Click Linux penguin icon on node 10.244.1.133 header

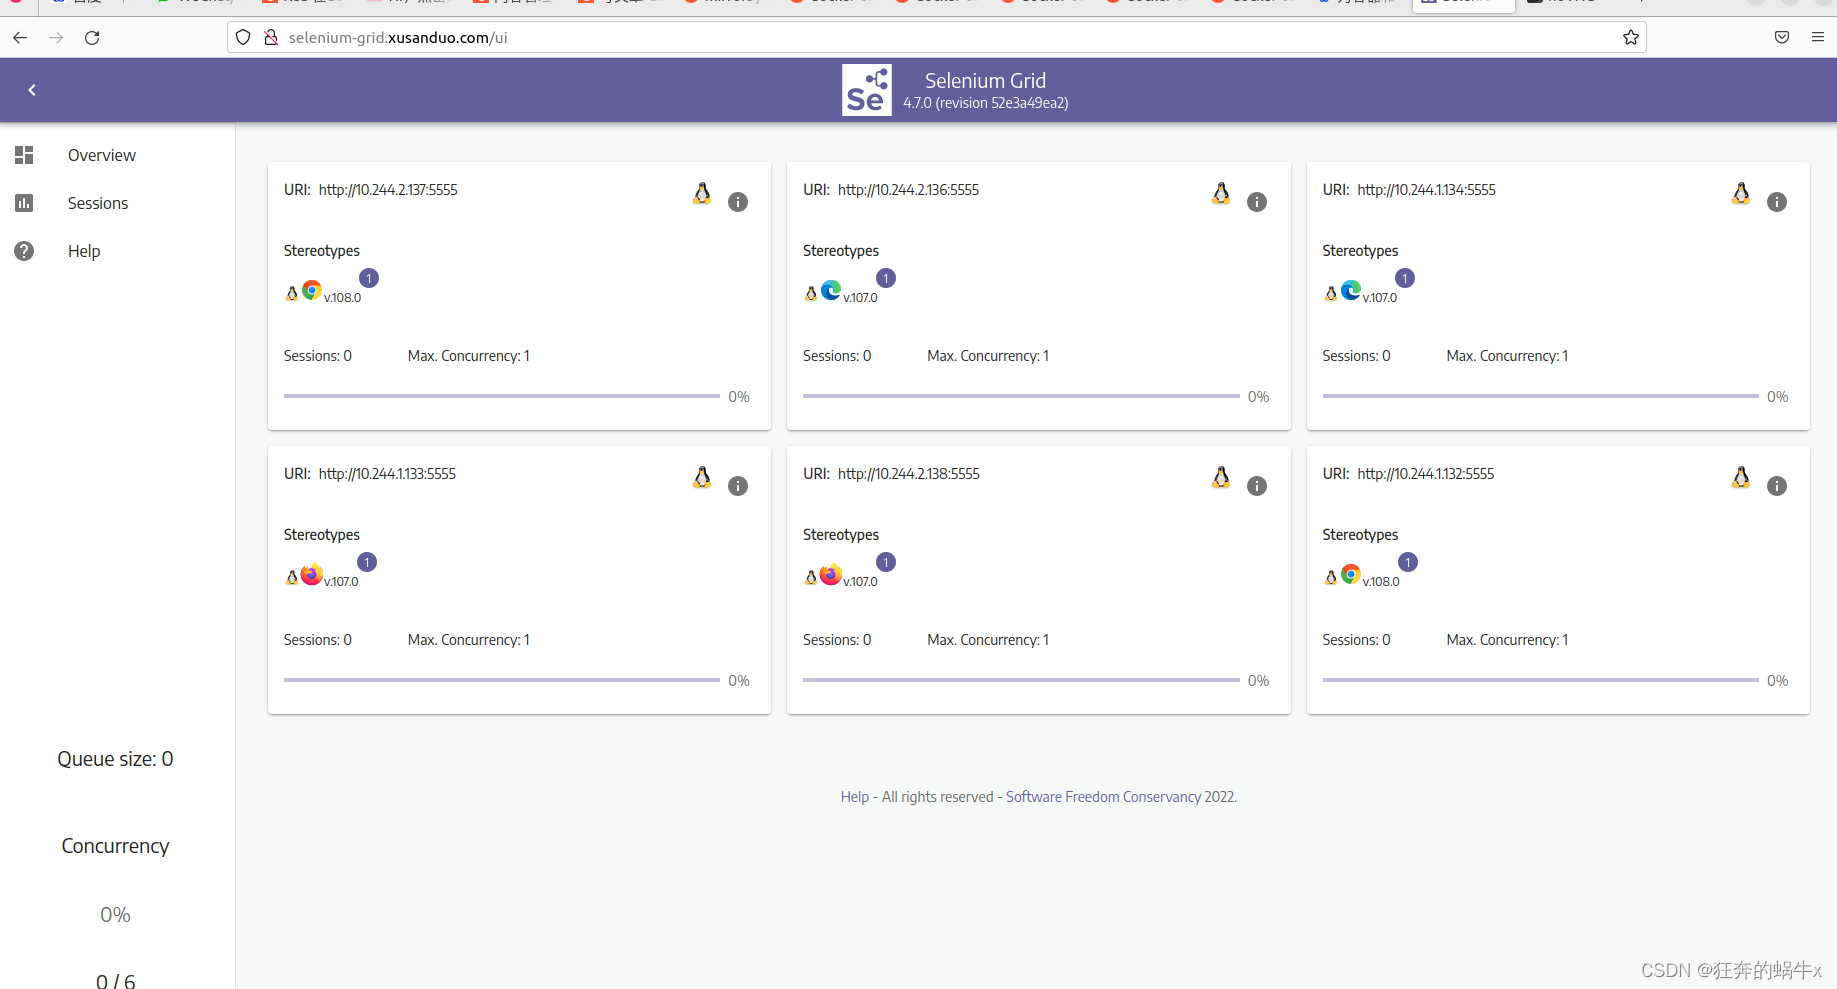coord(702,477)
